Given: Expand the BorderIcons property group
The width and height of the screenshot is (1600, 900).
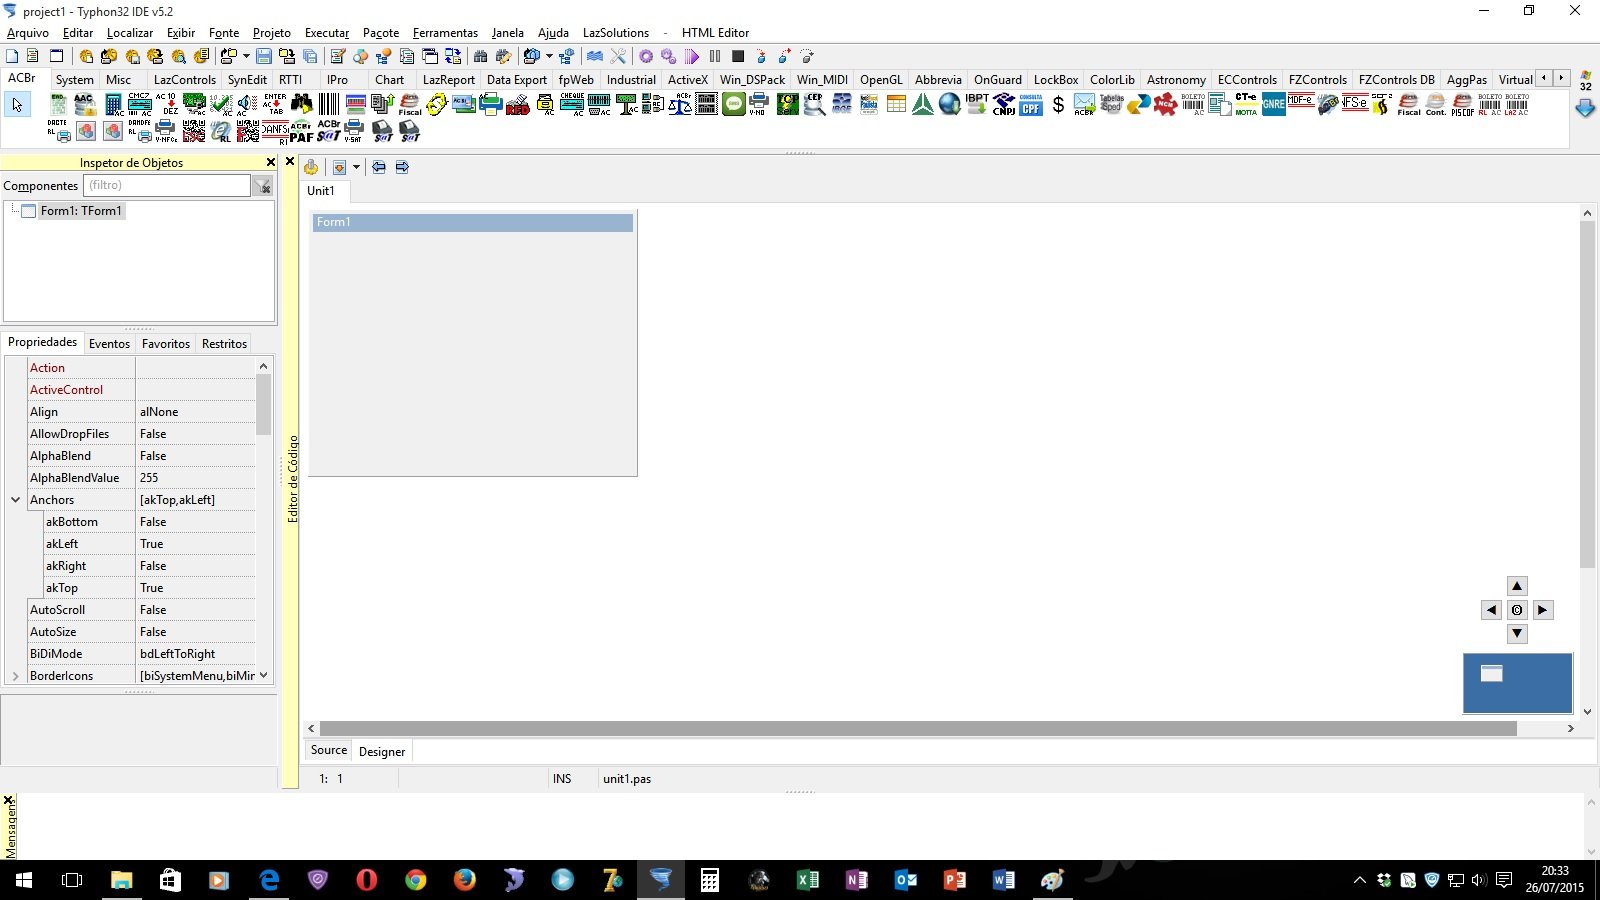Looking at the screenshot, I should tap(15, 676).
